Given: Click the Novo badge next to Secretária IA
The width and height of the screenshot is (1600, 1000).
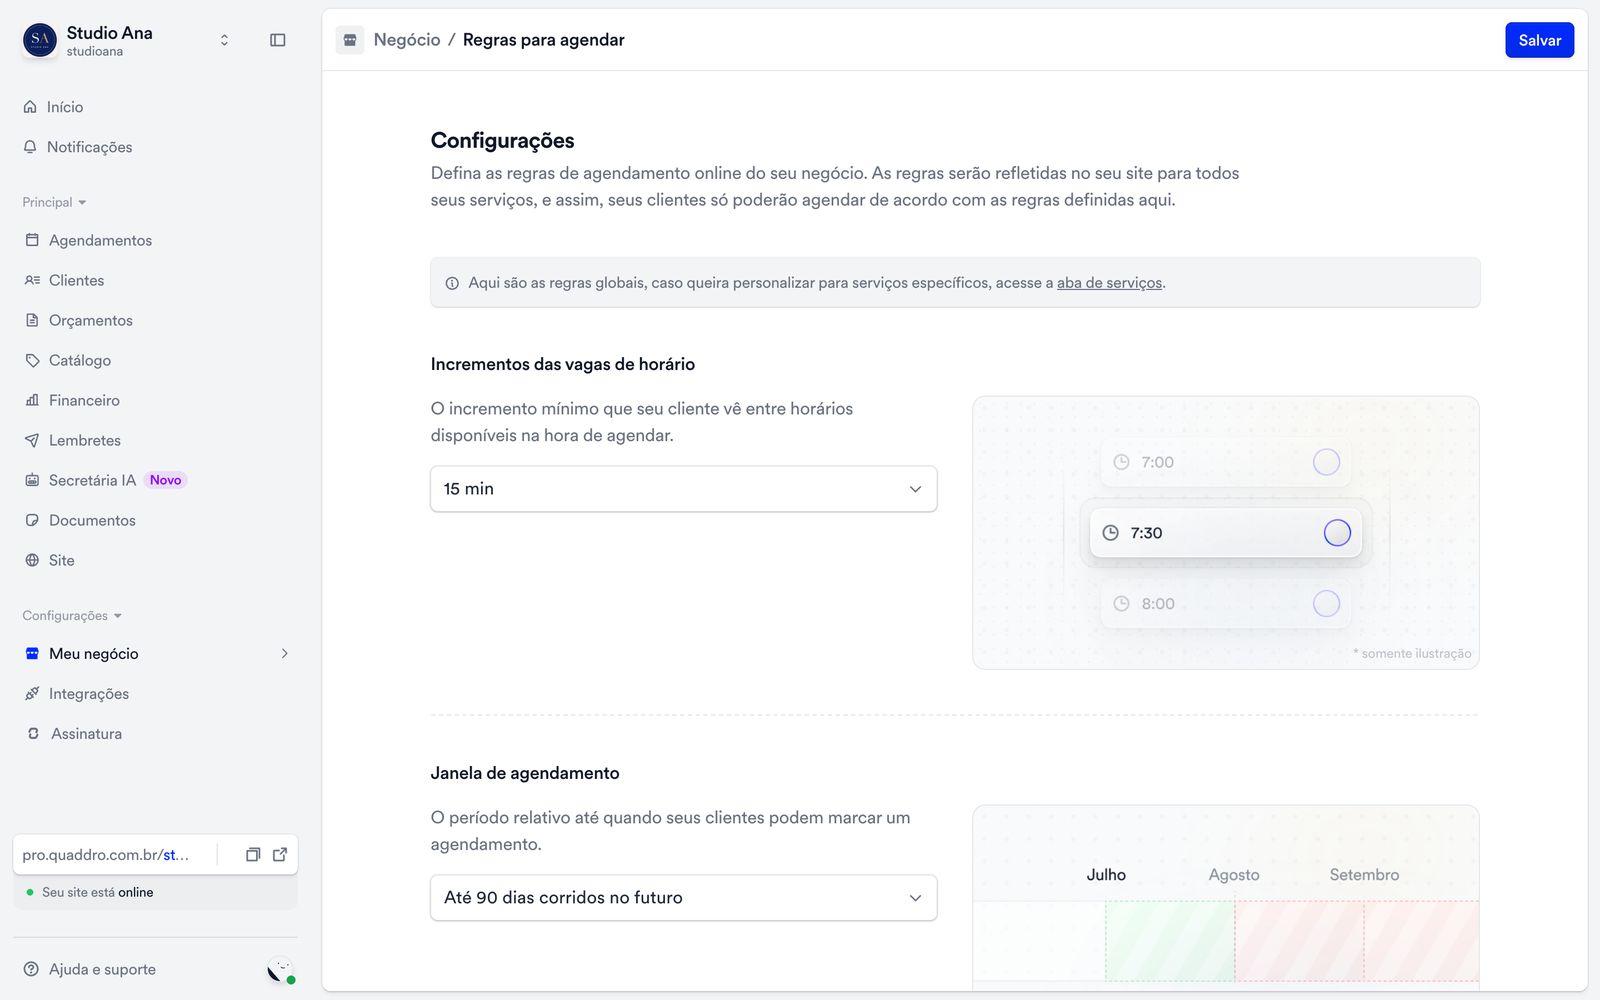Looking at the screenshot, I should pyautogui.click(x=166, y=480).
